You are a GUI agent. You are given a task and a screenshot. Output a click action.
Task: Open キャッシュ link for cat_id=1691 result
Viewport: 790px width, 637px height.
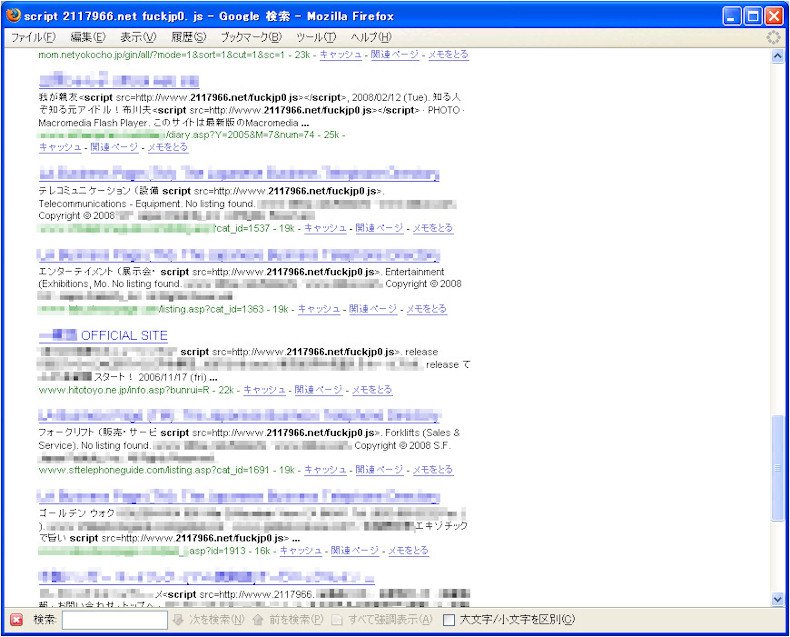pos(325,470)
